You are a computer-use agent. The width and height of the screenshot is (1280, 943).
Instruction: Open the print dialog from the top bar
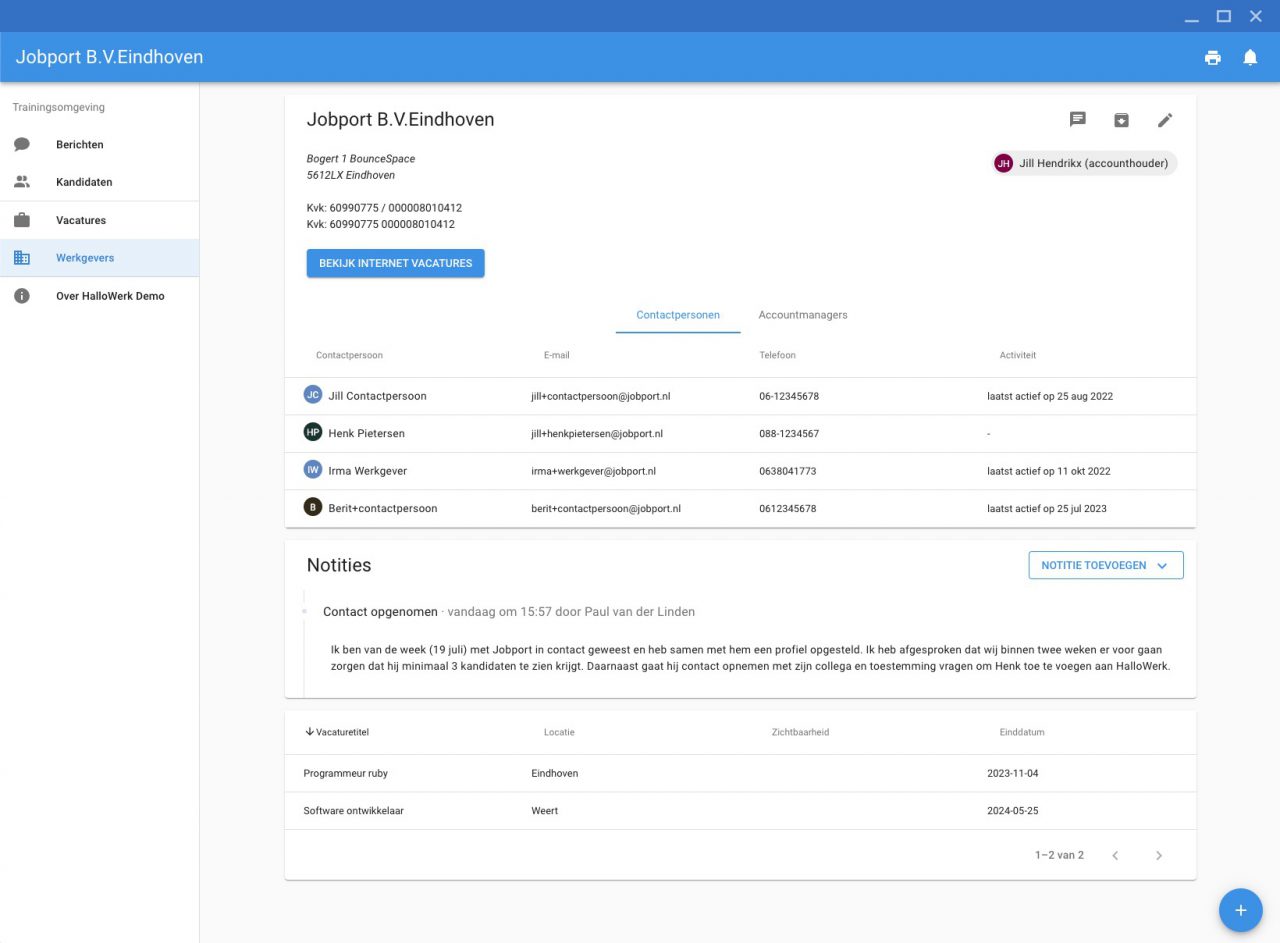[x=1212, y=57]
